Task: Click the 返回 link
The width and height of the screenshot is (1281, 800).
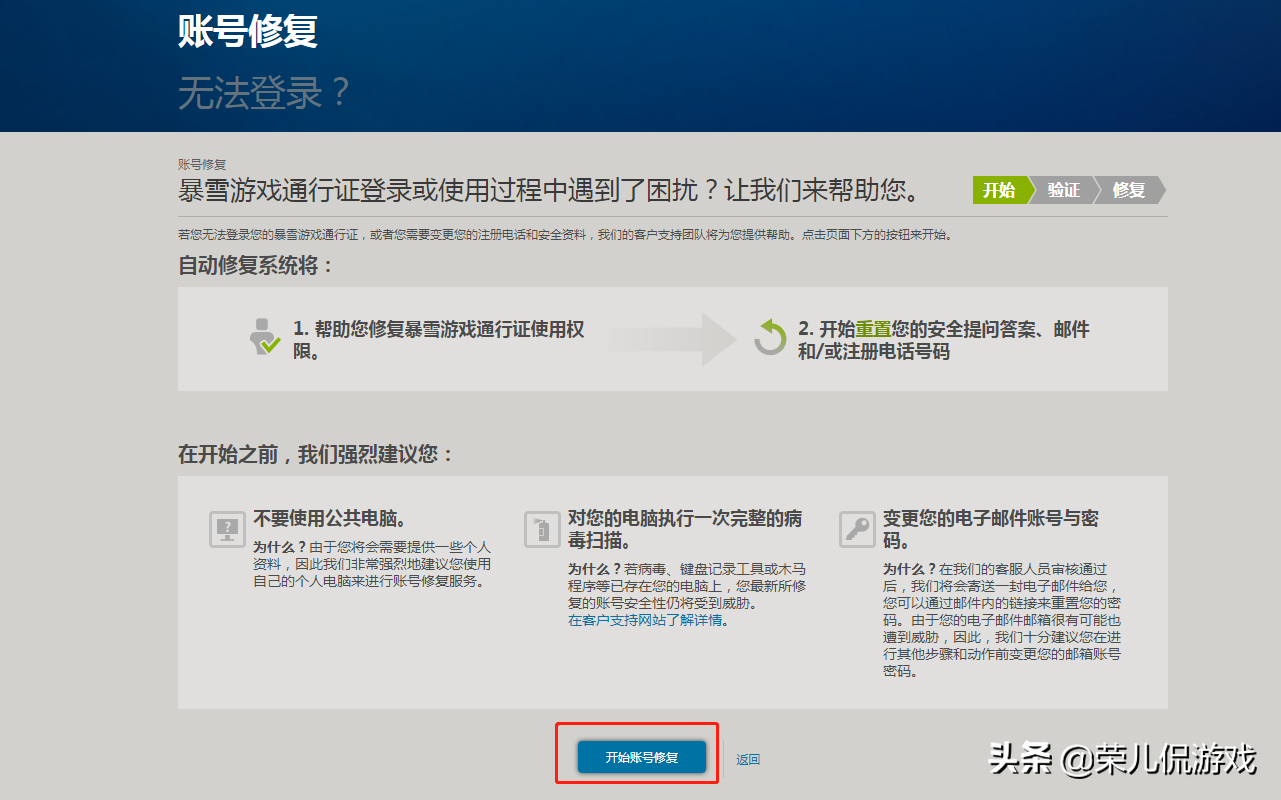Action: pyautogui.click(x=748, y=759)
